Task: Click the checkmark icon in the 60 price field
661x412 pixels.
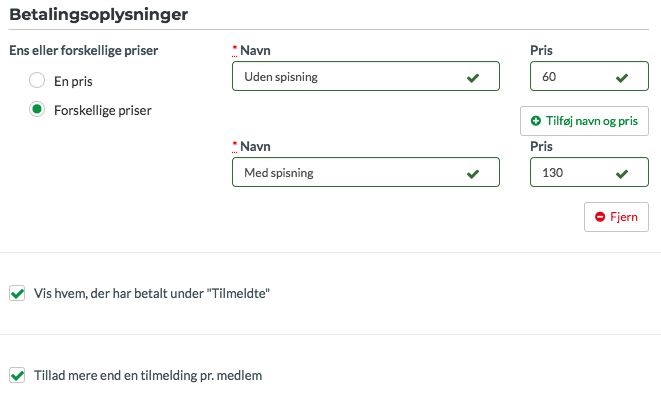Action: pos(622,78)
